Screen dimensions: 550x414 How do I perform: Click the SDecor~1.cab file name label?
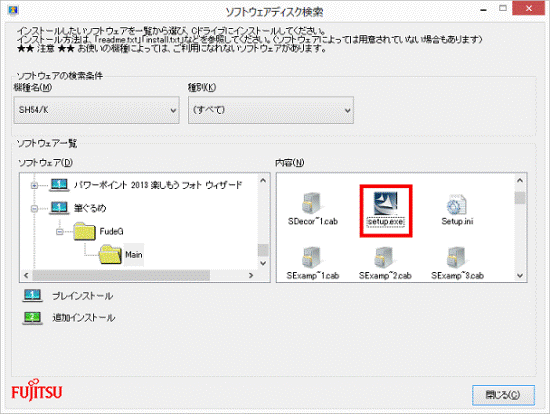point(313,221)
